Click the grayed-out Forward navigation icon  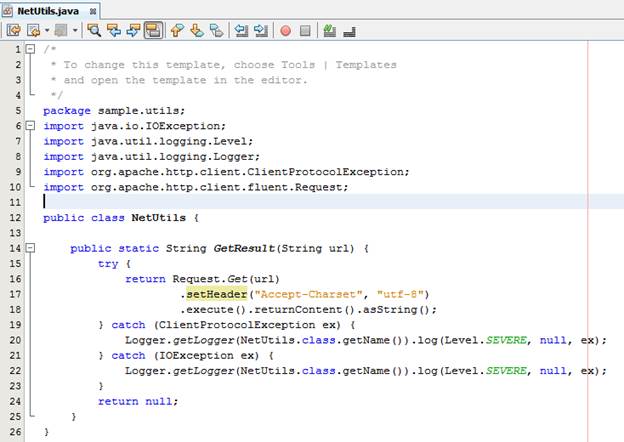(x=60, y=30)
